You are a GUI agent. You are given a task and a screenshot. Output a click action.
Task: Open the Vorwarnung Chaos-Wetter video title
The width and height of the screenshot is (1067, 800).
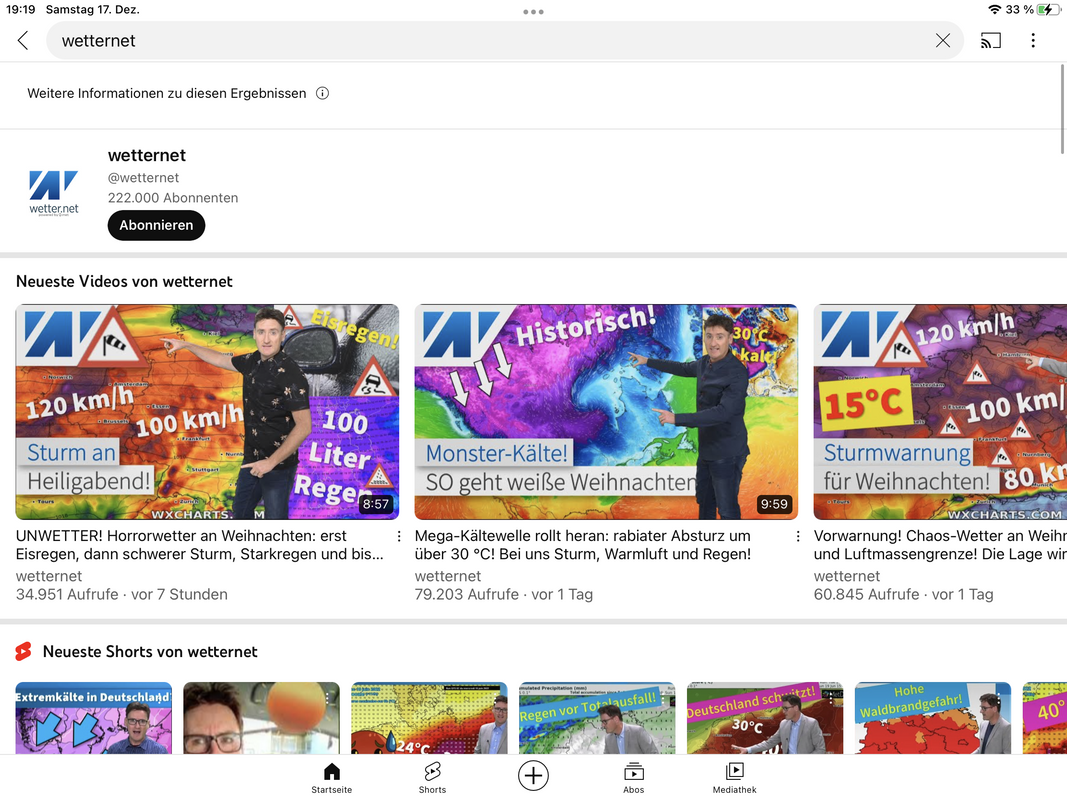[x=940, y=545]
